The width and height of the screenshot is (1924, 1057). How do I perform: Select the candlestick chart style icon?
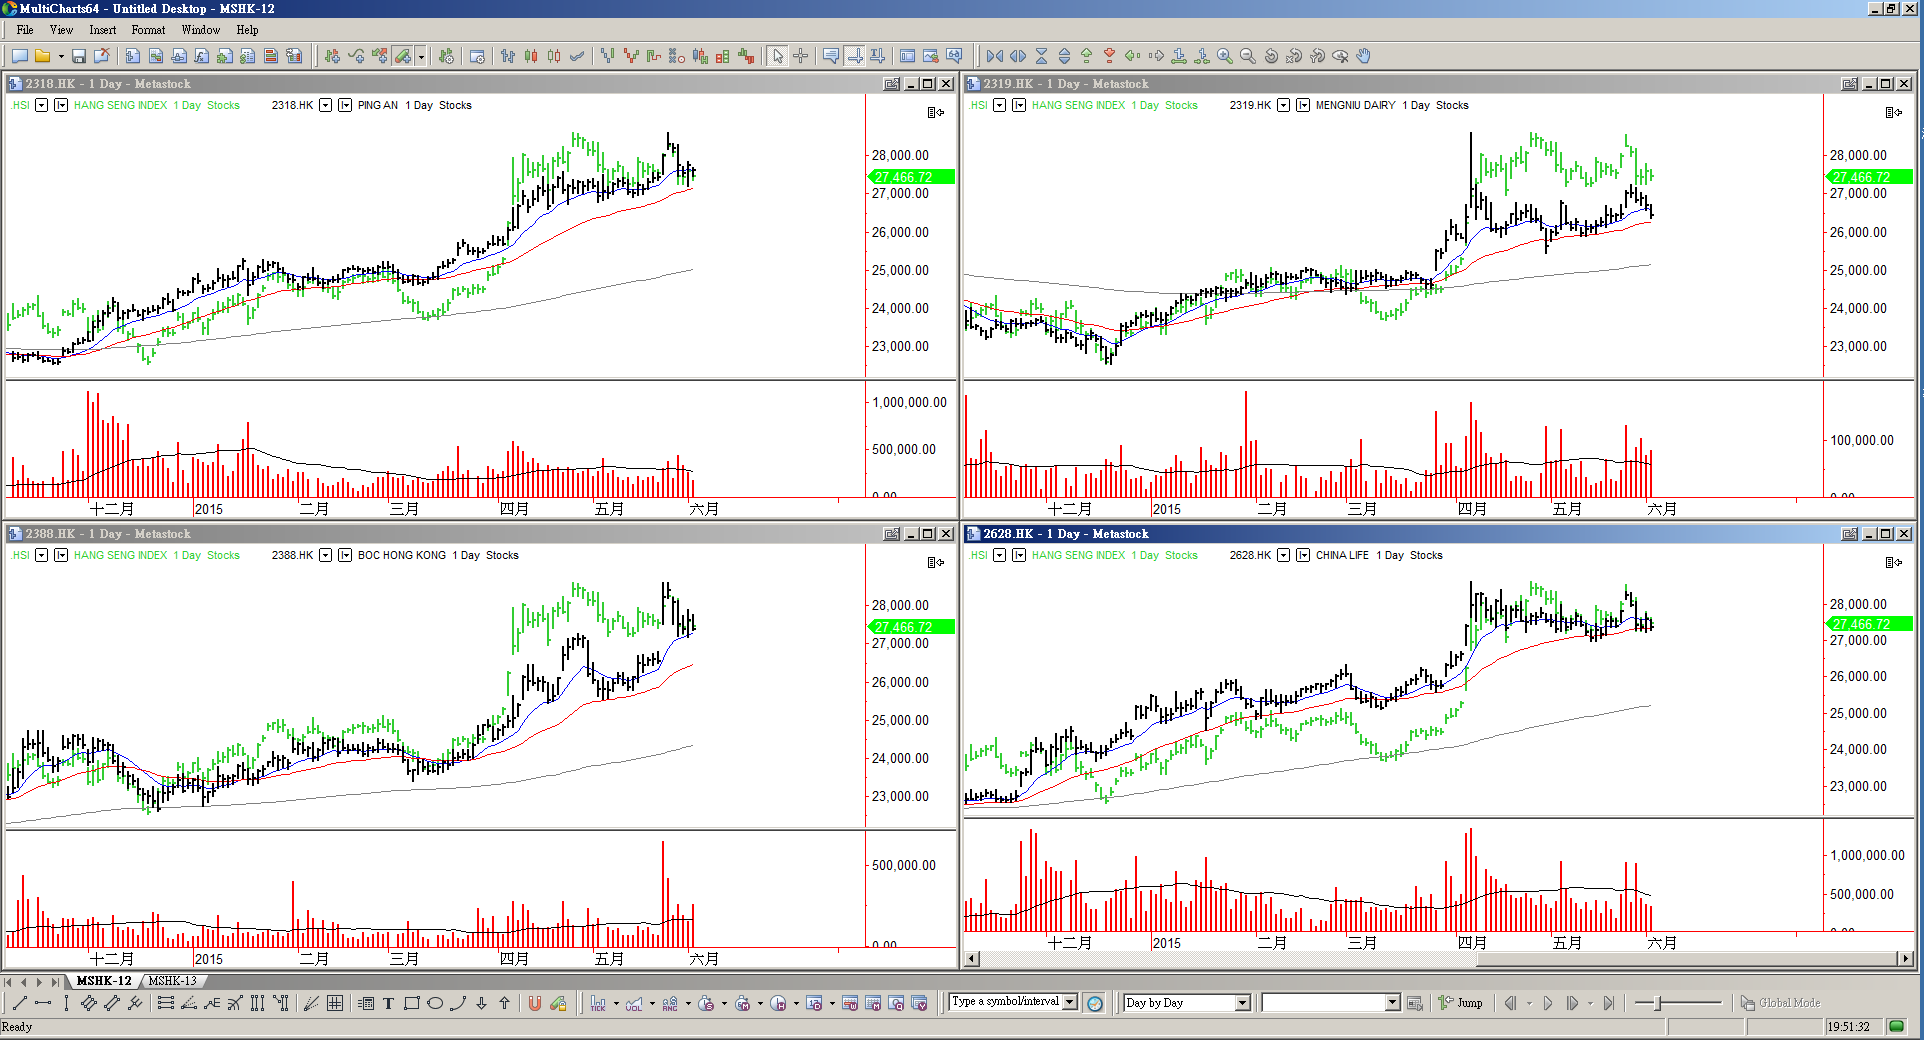point(531,56)
